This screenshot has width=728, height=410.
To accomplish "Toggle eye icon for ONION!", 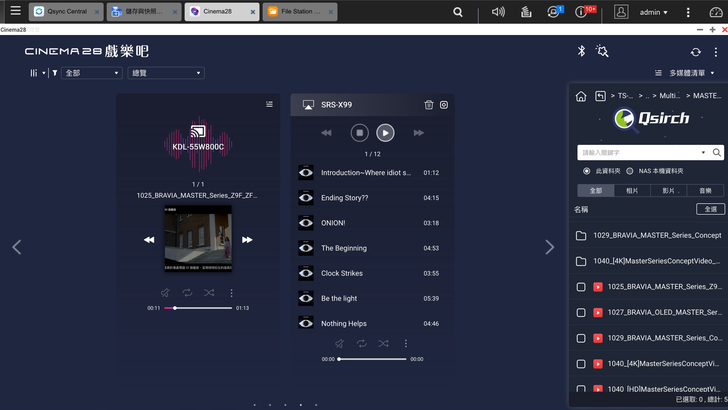I will (x=306, y=223).
